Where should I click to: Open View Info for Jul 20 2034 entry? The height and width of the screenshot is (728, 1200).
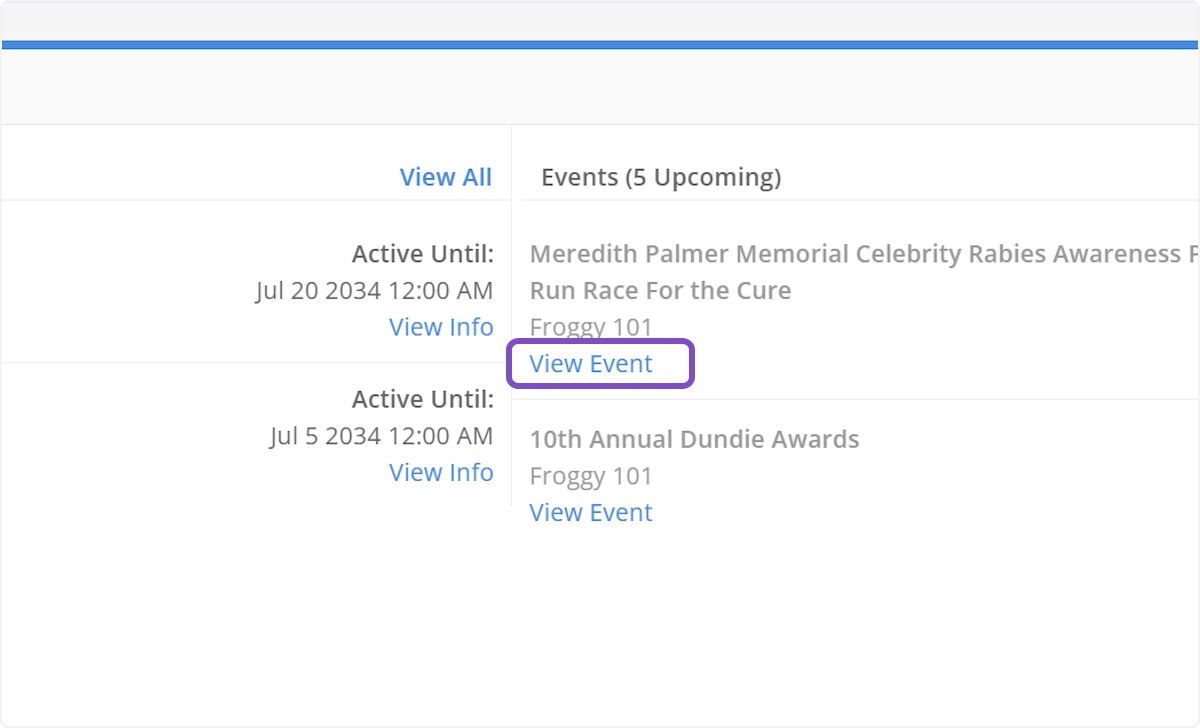[x=441, y=327]
